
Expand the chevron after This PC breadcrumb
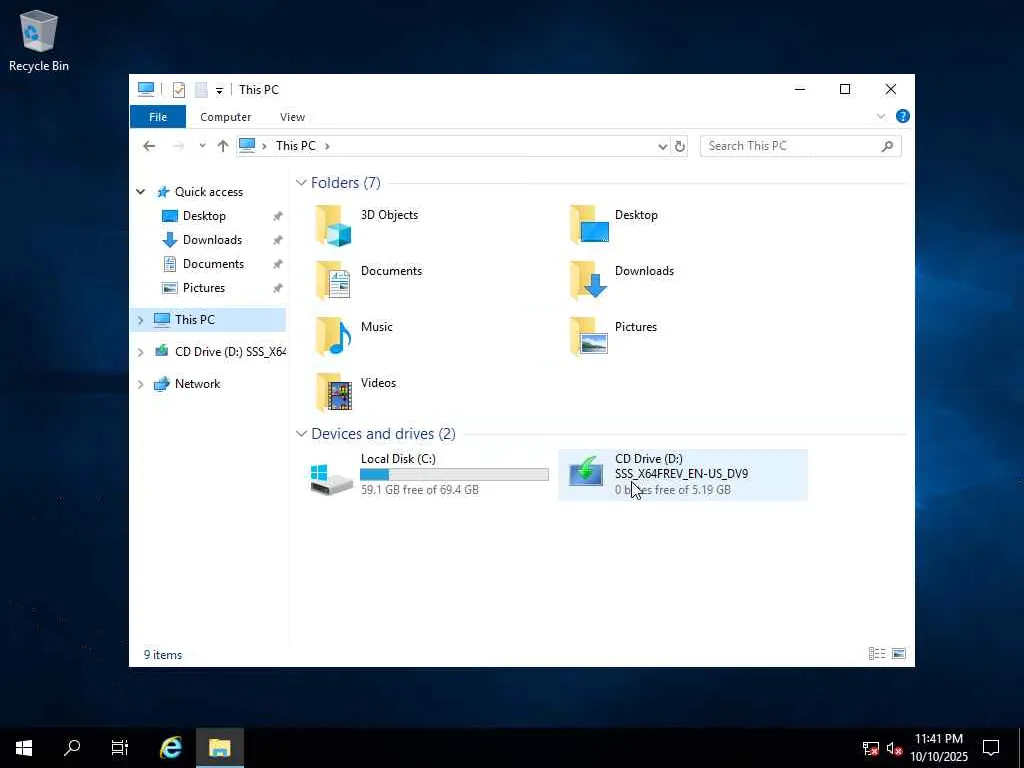pos(327,146)
